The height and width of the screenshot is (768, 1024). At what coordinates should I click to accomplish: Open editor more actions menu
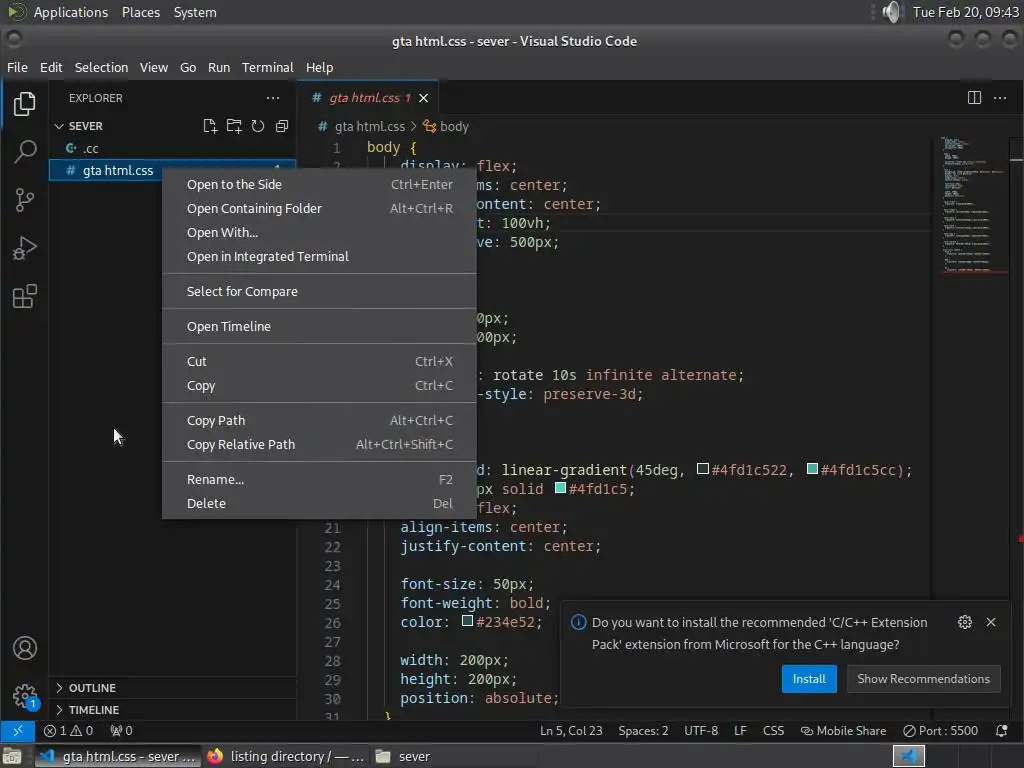pos(1000,98)
